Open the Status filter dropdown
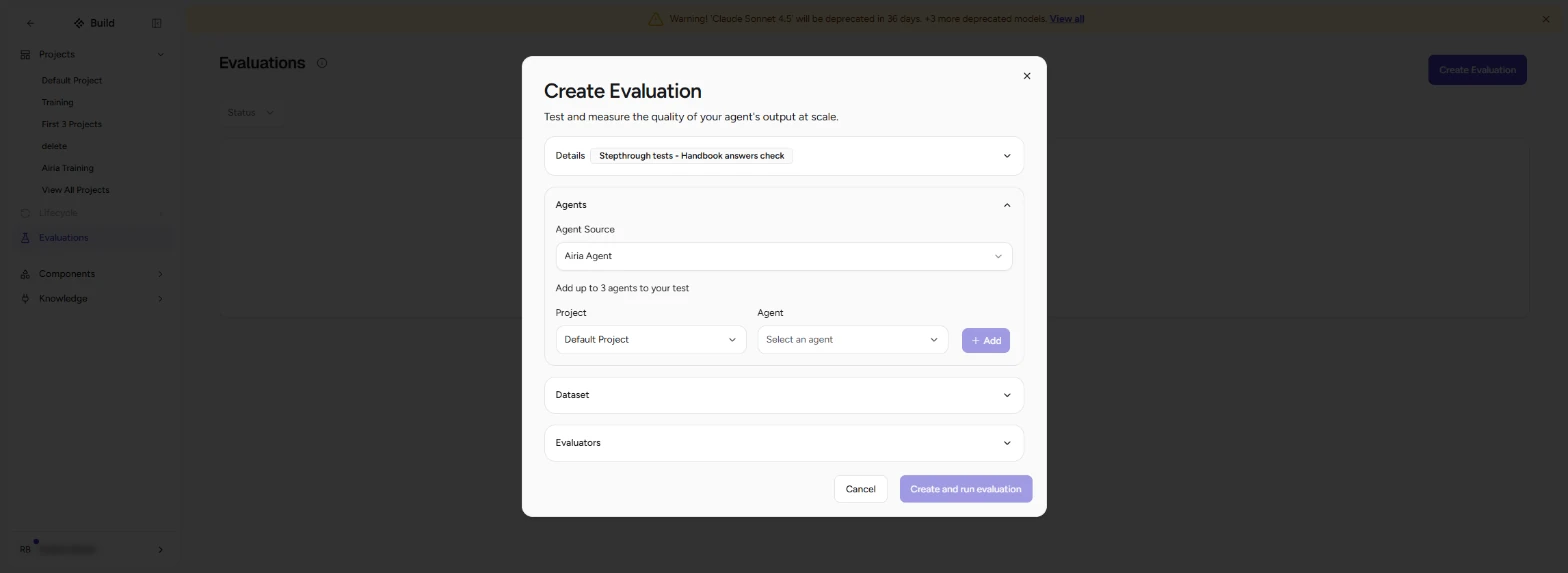 [x=250, y=113]
